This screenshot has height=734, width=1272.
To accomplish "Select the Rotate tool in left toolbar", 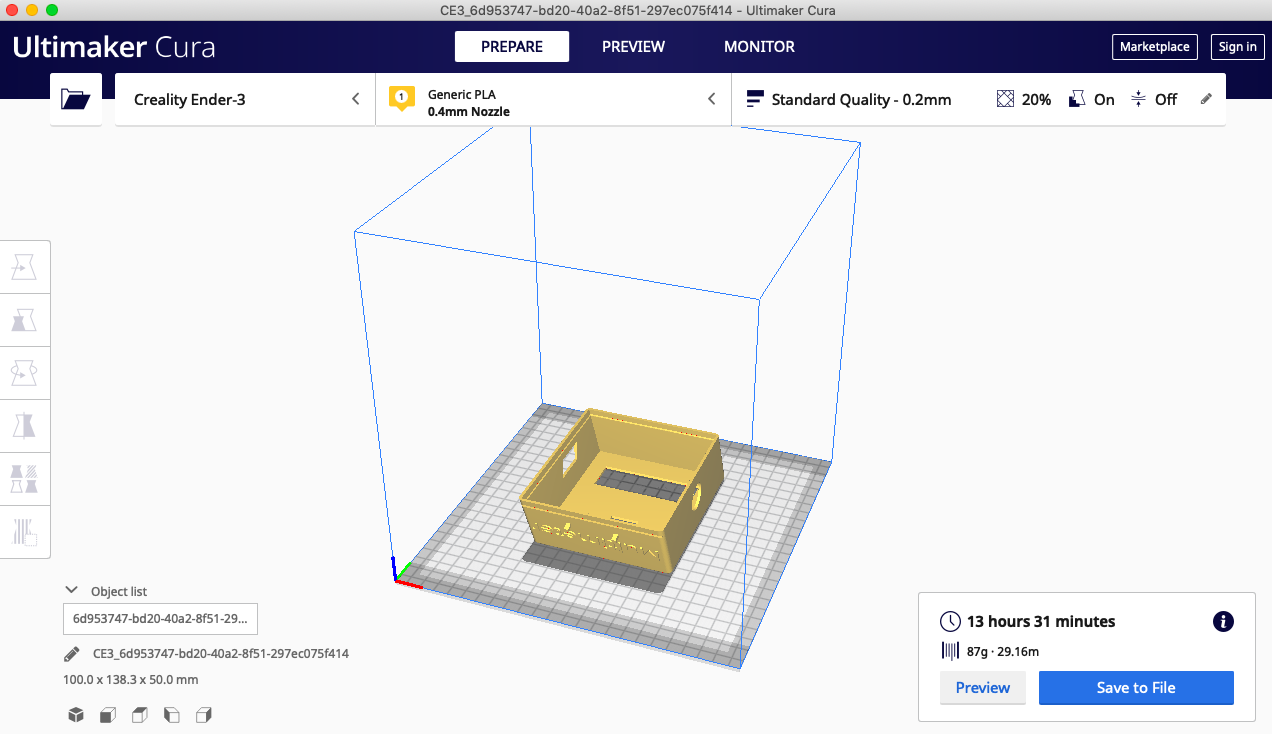I will point(24,373).
